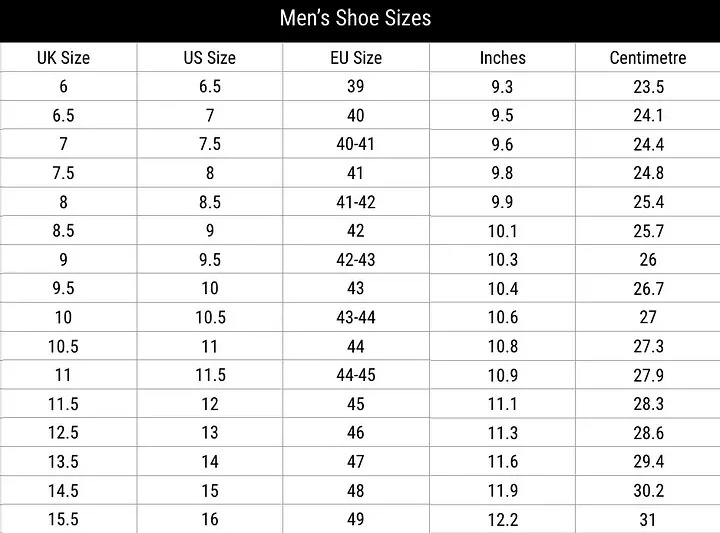Click the EU size 44-45 cell
Viewport: 720px width, 533px height.
(356, 375)
